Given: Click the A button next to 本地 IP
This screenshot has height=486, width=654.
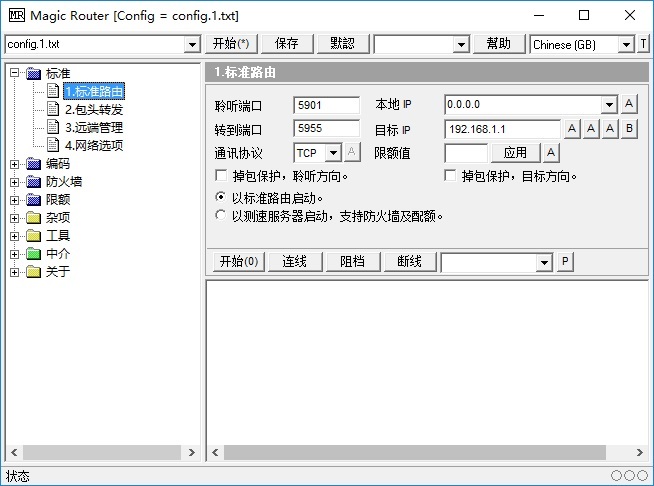Looking at the screenshot, I should click(629, 104).
